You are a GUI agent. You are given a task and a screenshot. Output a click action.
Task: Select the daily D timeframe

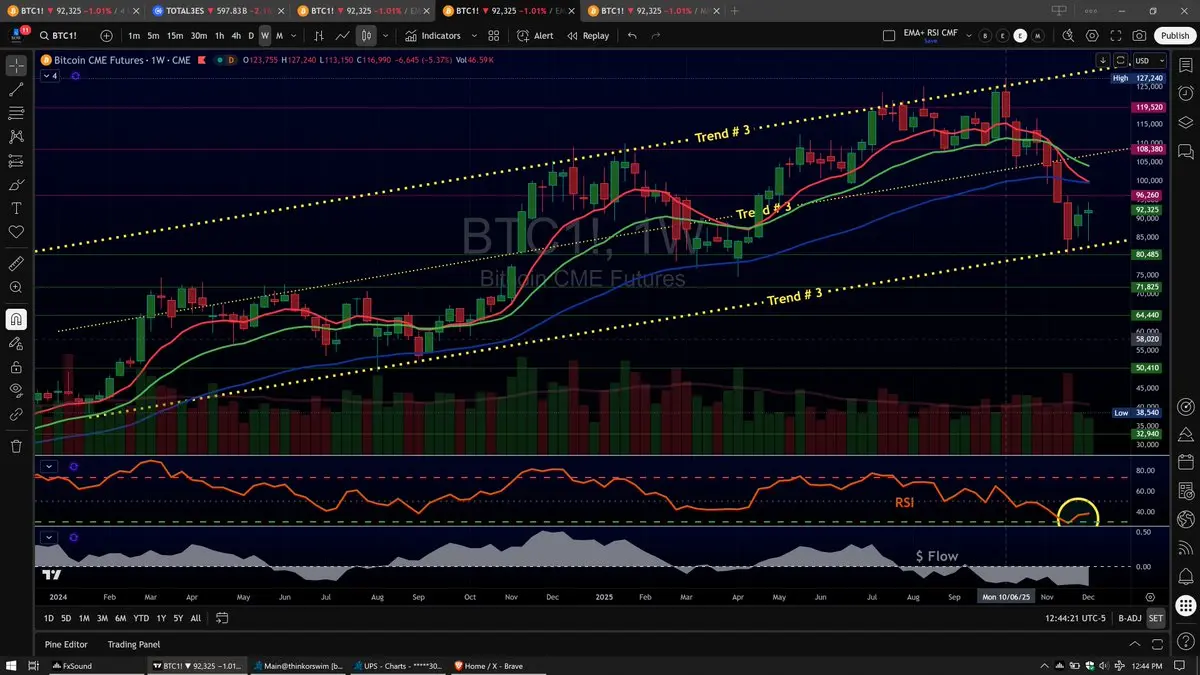click(x=251, y=35)
